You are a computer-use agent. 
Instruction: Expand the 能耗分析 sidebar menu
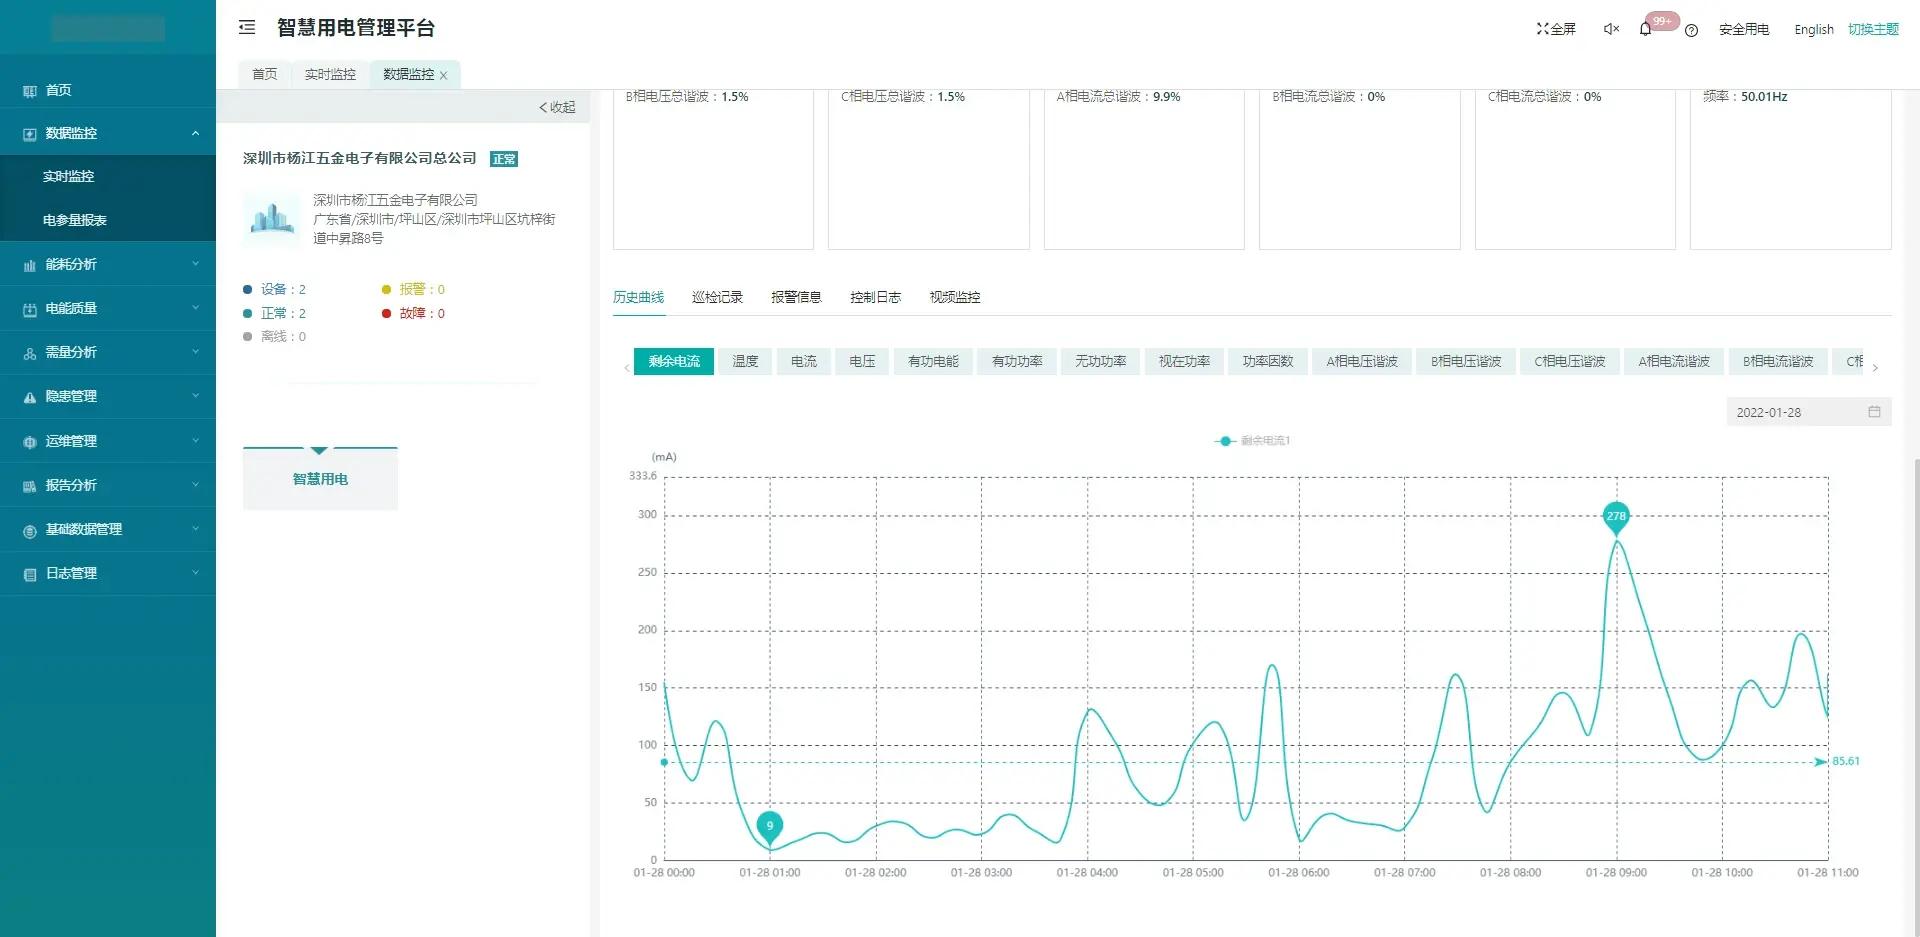tap(108, 264)
